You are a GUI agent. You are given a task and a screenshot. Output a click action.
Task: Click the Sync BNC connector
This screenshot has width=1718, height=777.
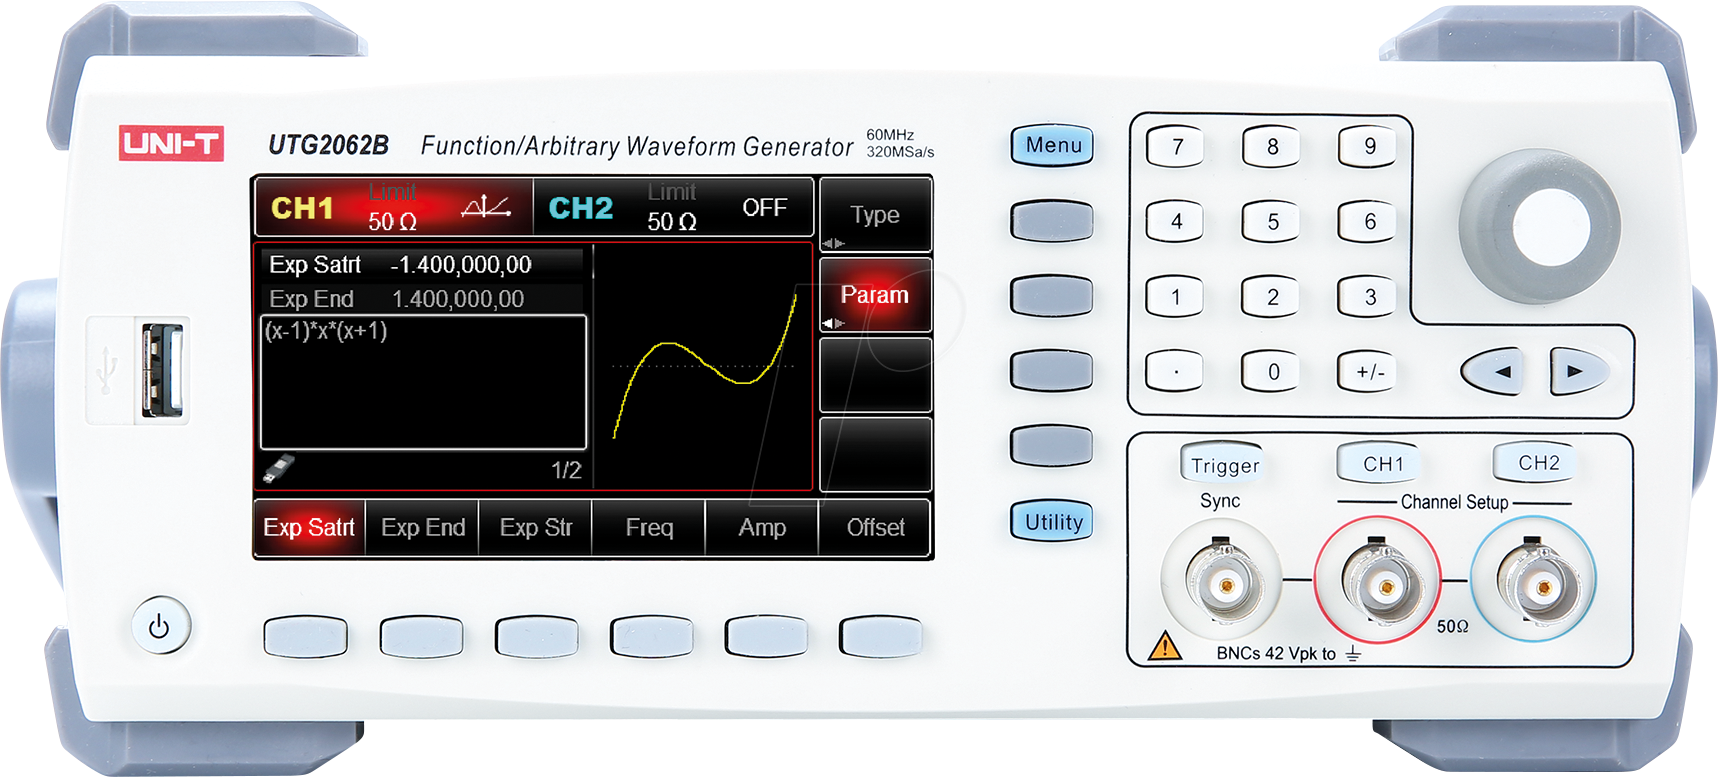click(1222, 580)
